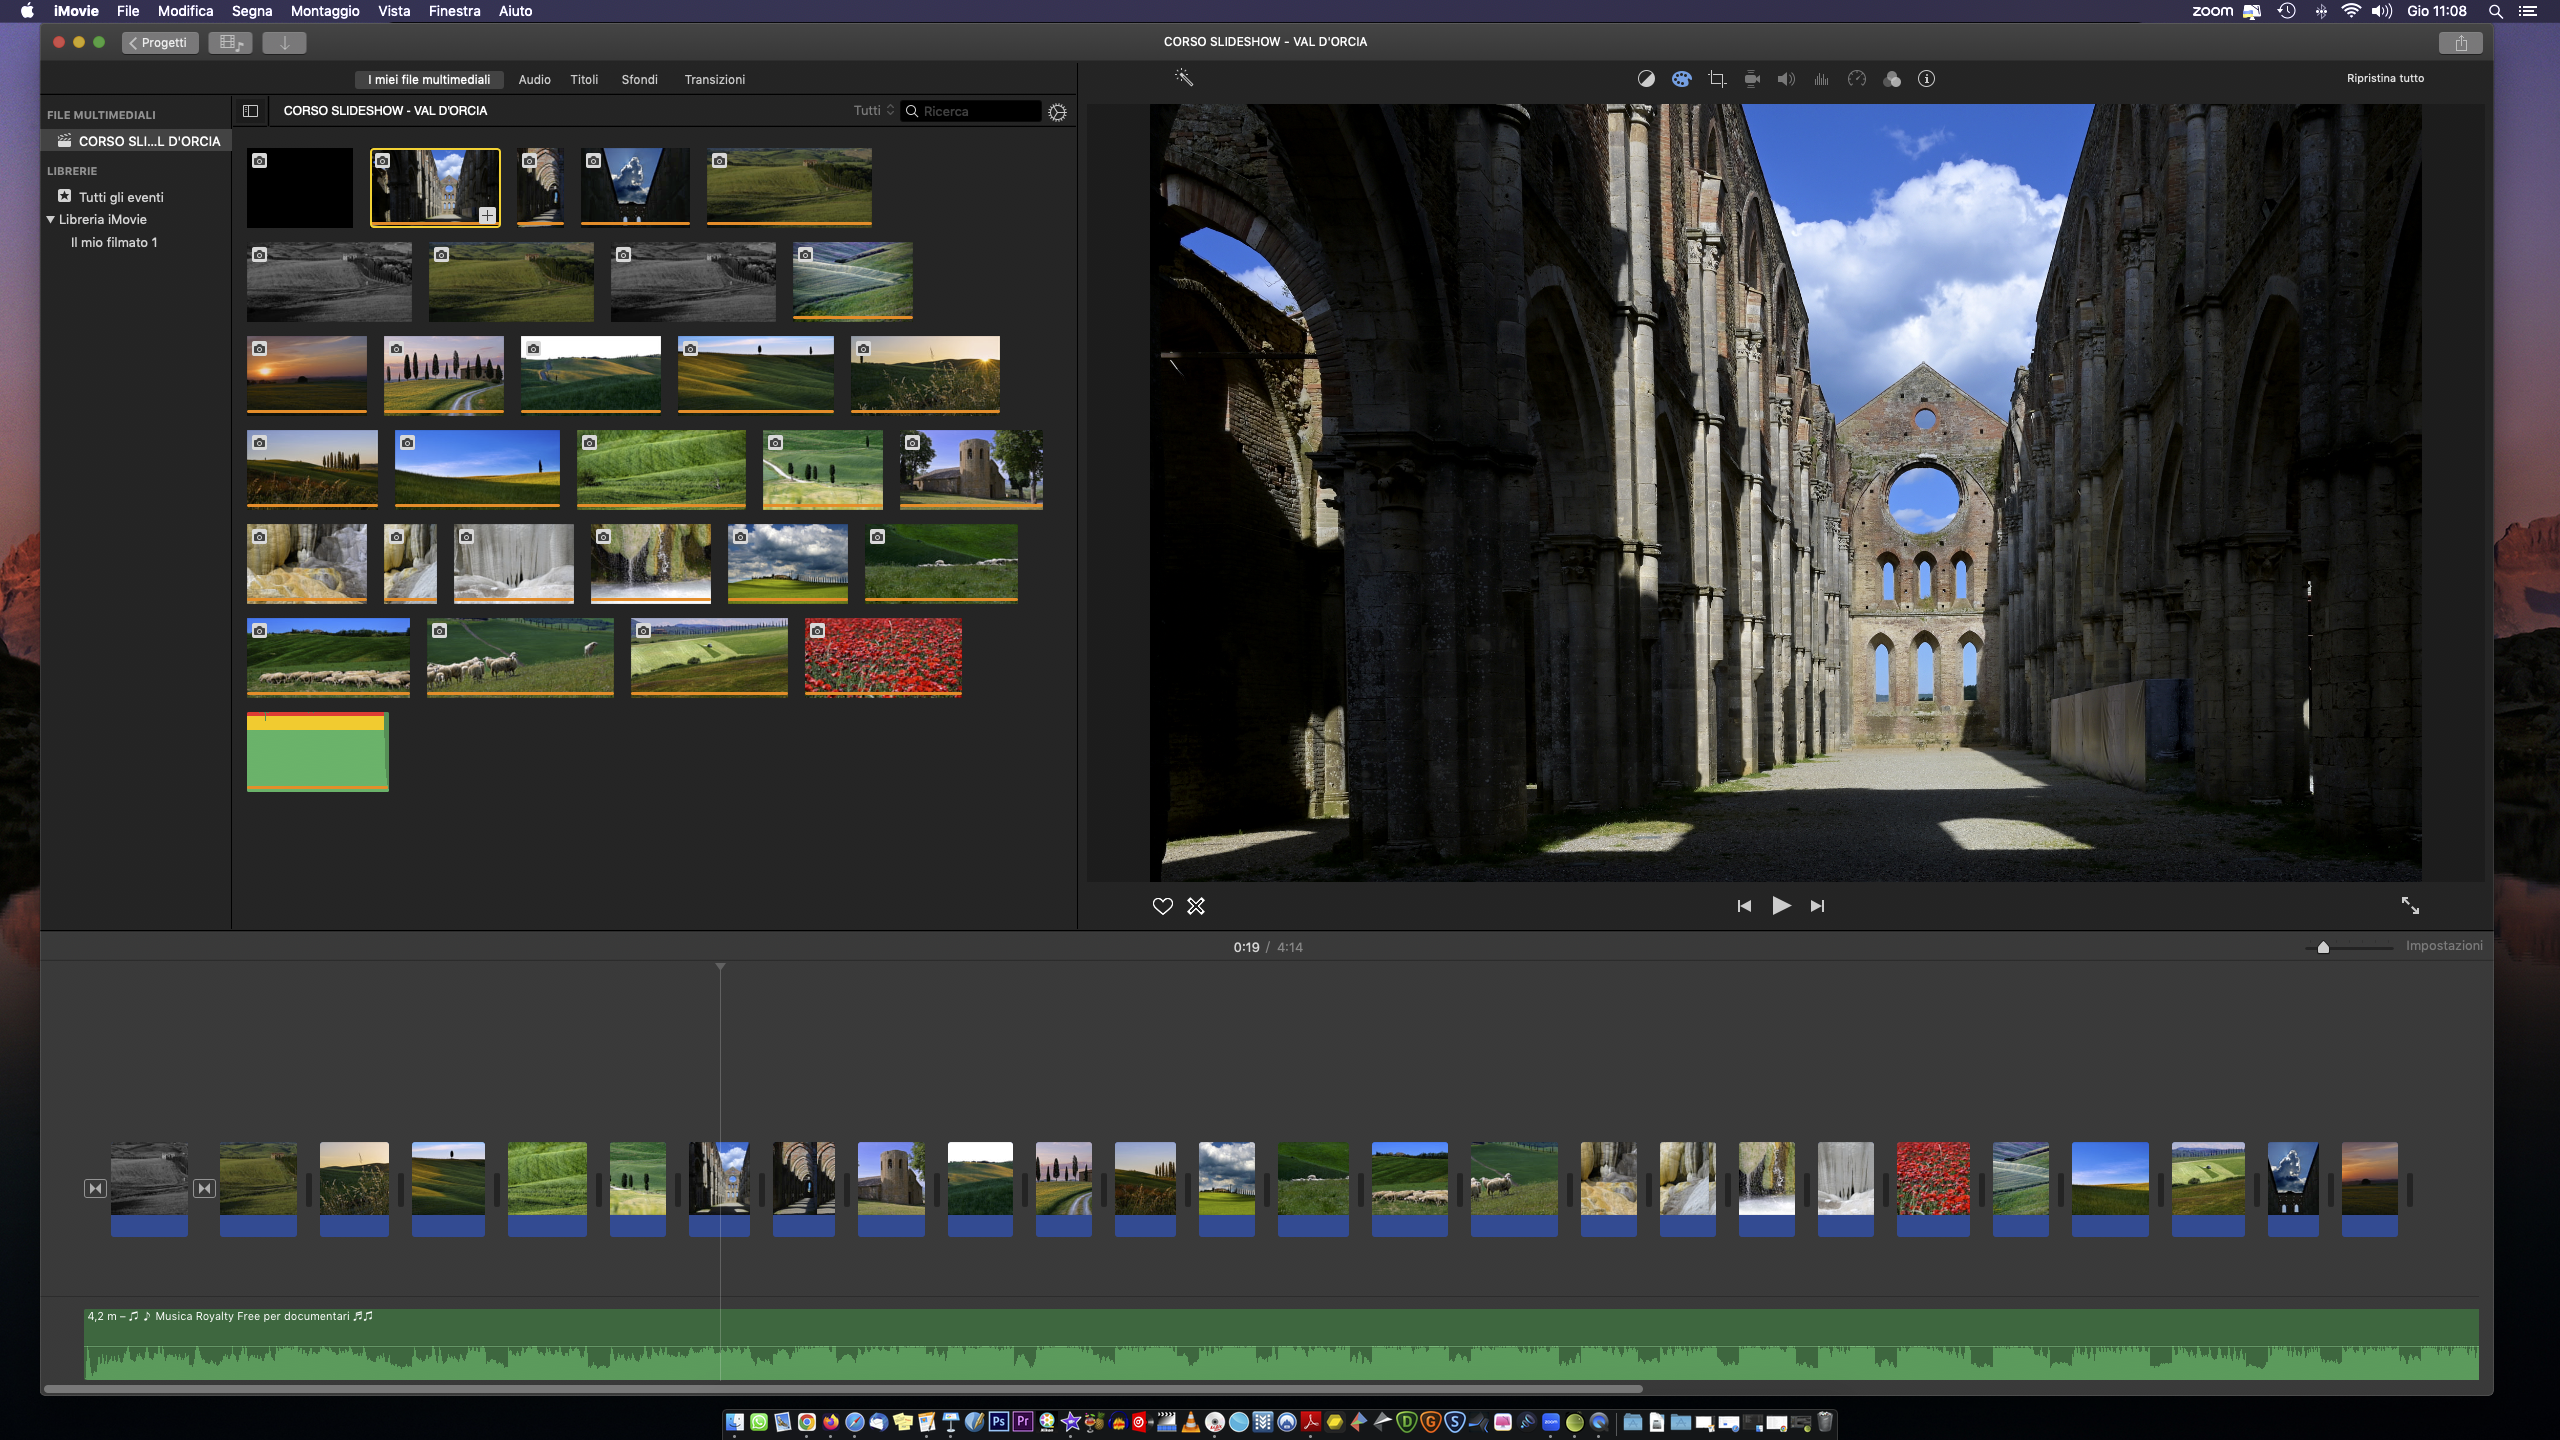The height and width of the screenshot is (1440, 2560).
Task: Click the magic wand auto-enhance icon
Action: pos(1184,78)
